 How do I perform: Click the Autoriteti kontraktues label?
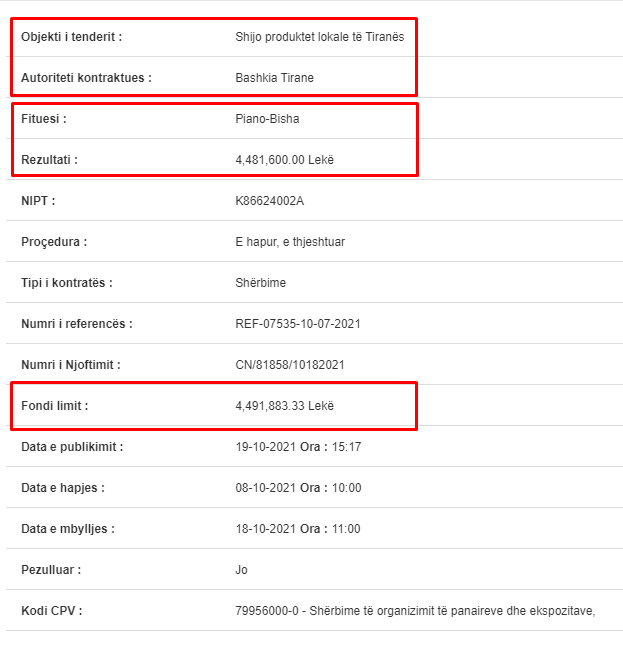click(86, 78)
